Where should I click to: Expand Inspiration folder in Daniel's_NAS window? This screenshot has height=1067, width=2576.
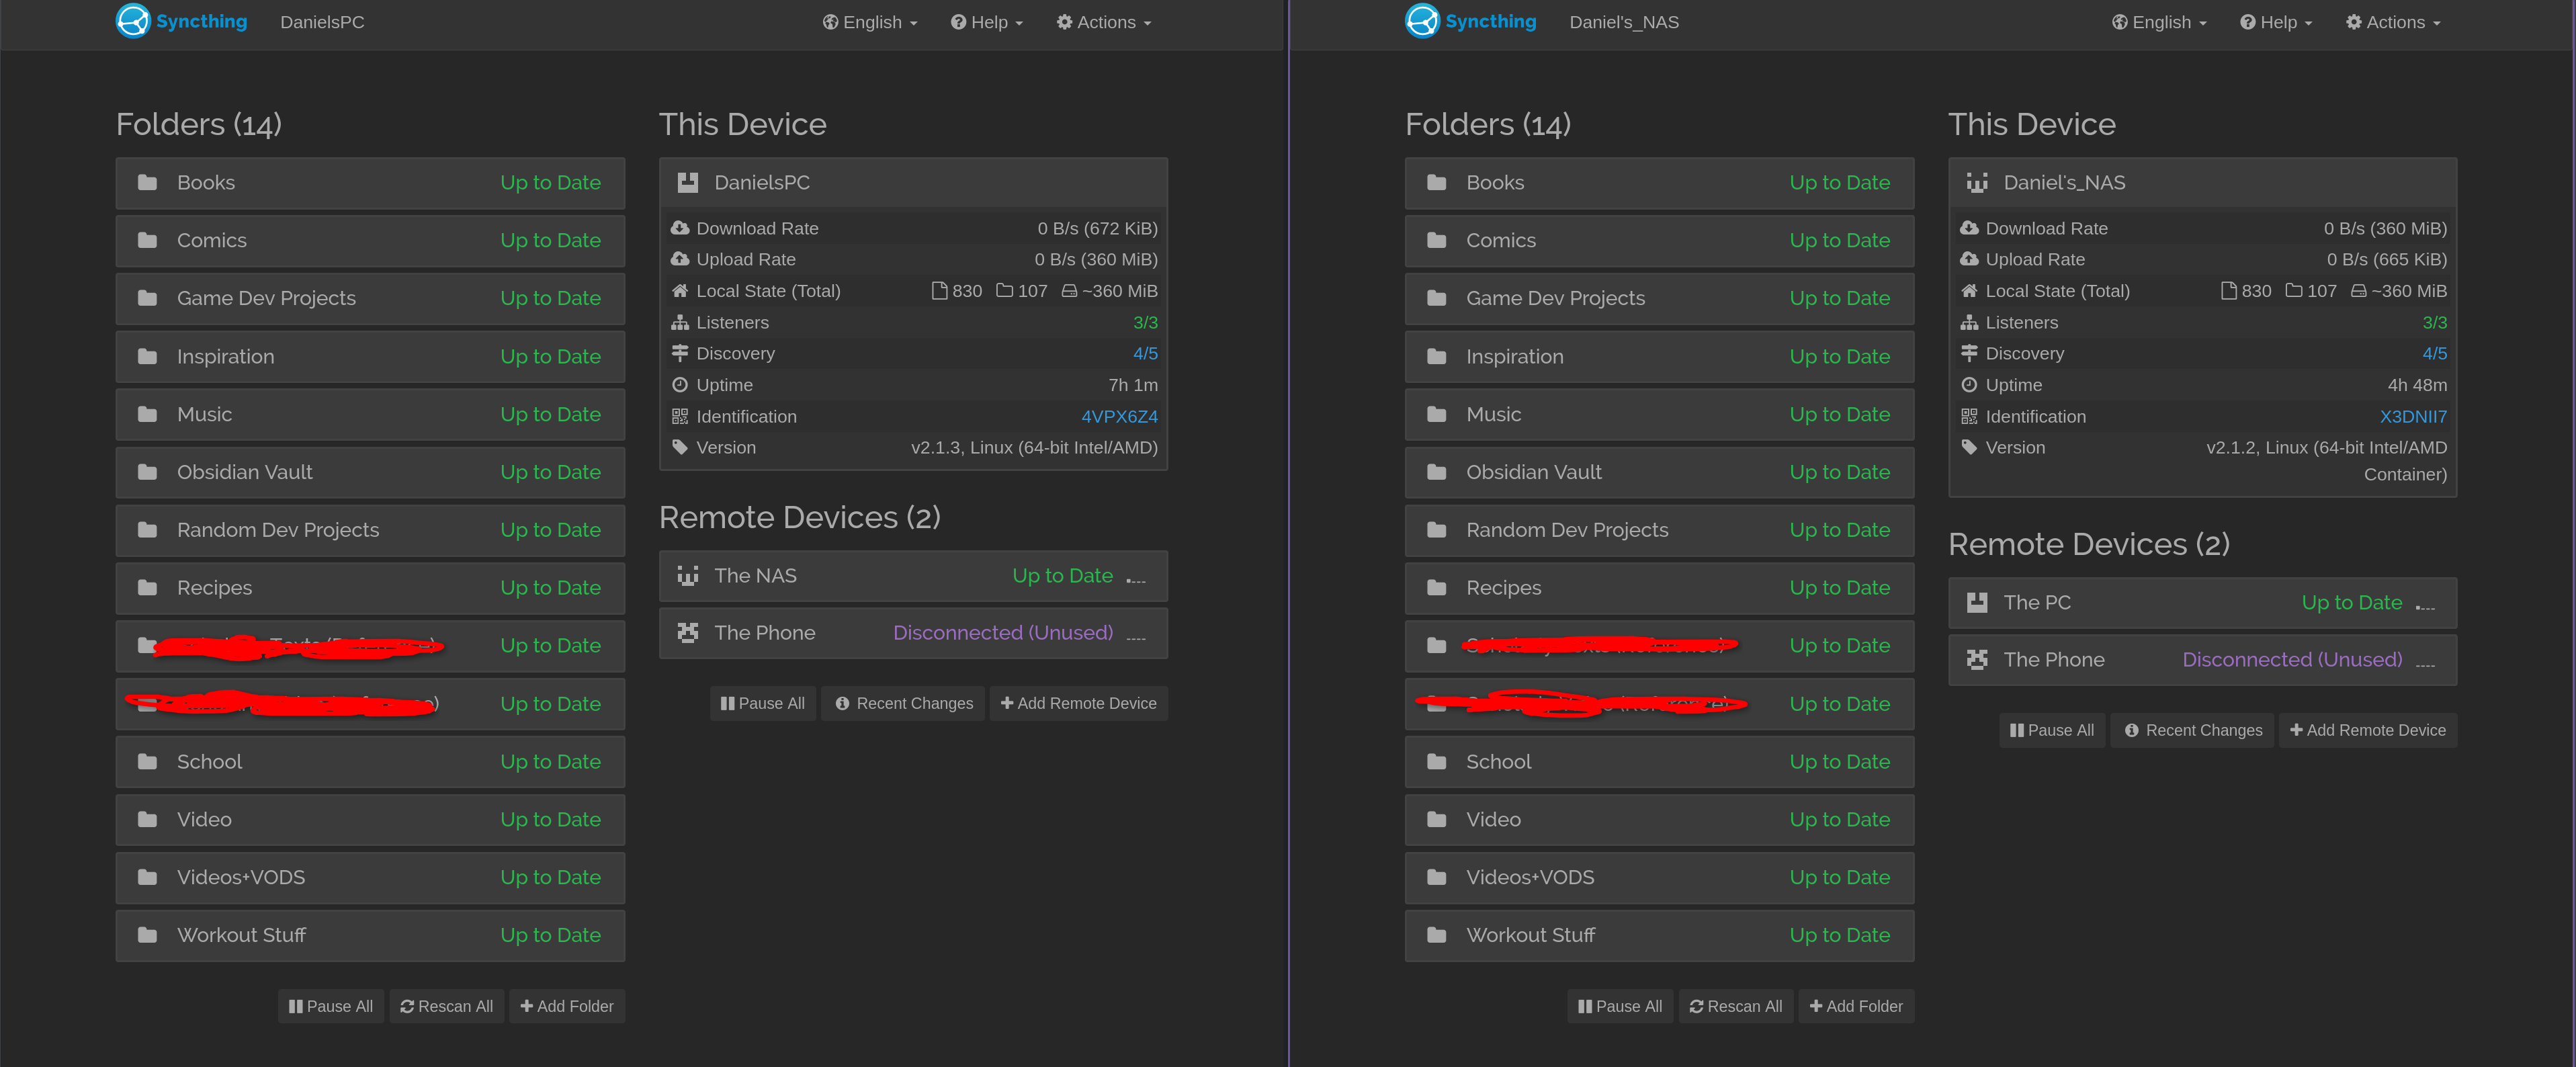[1659, 357]
